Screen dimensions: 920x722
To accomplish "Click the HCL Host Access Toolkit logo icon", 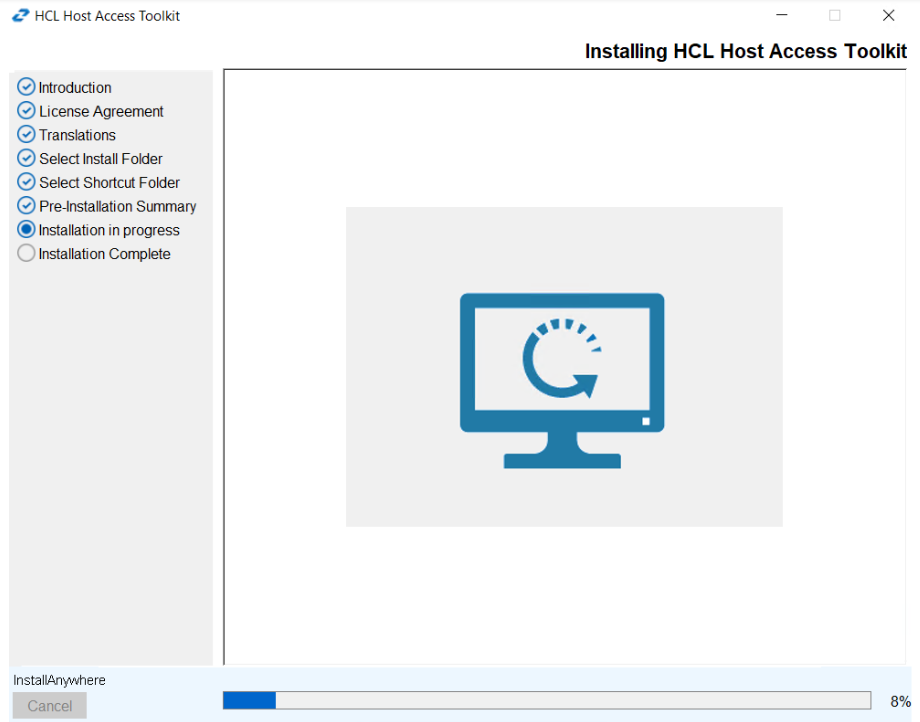I will pos(20,16).
